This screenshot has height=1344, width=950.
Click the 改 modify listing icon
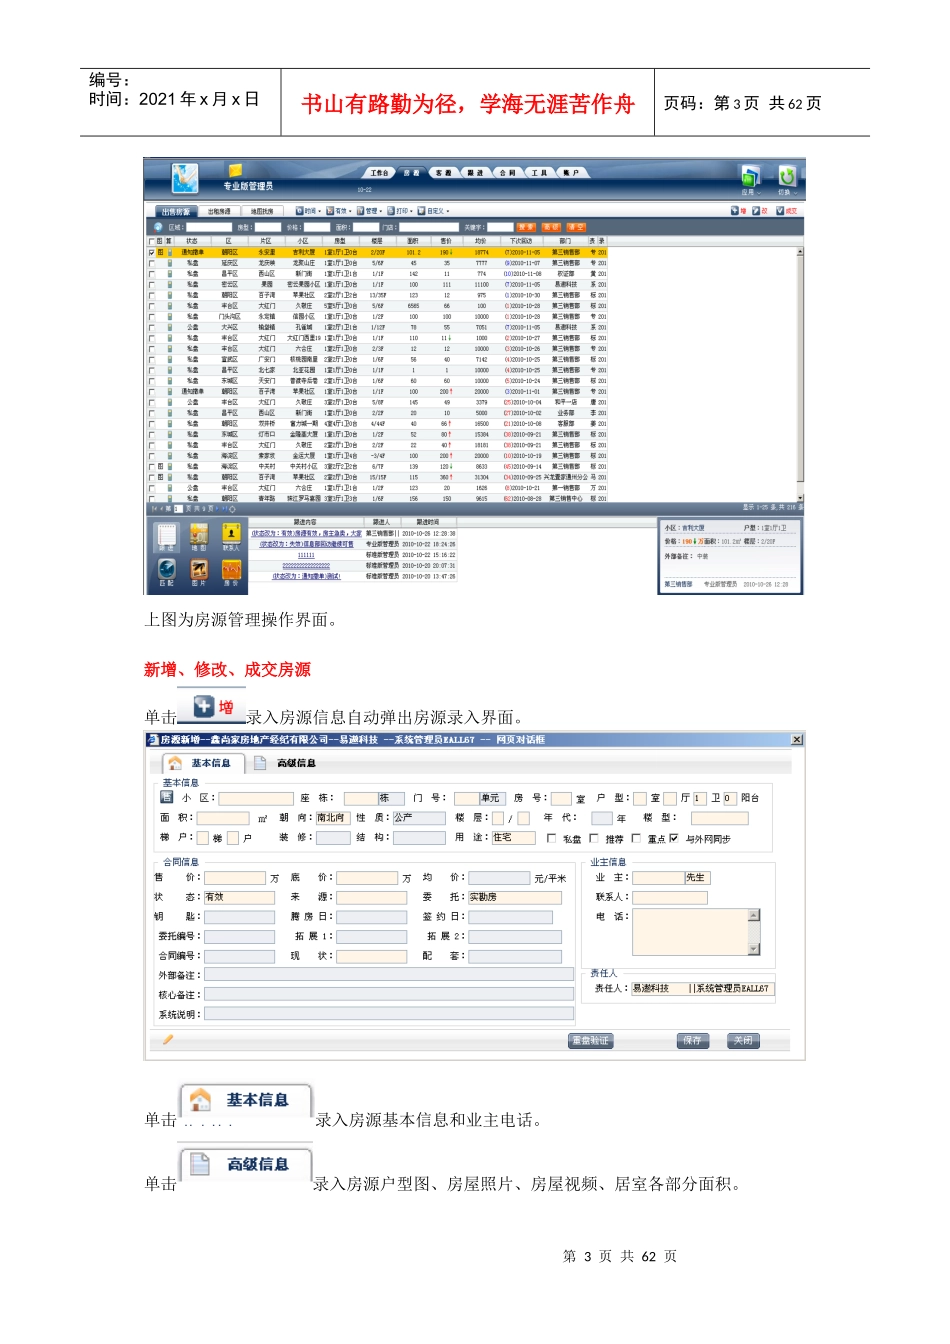761,211
